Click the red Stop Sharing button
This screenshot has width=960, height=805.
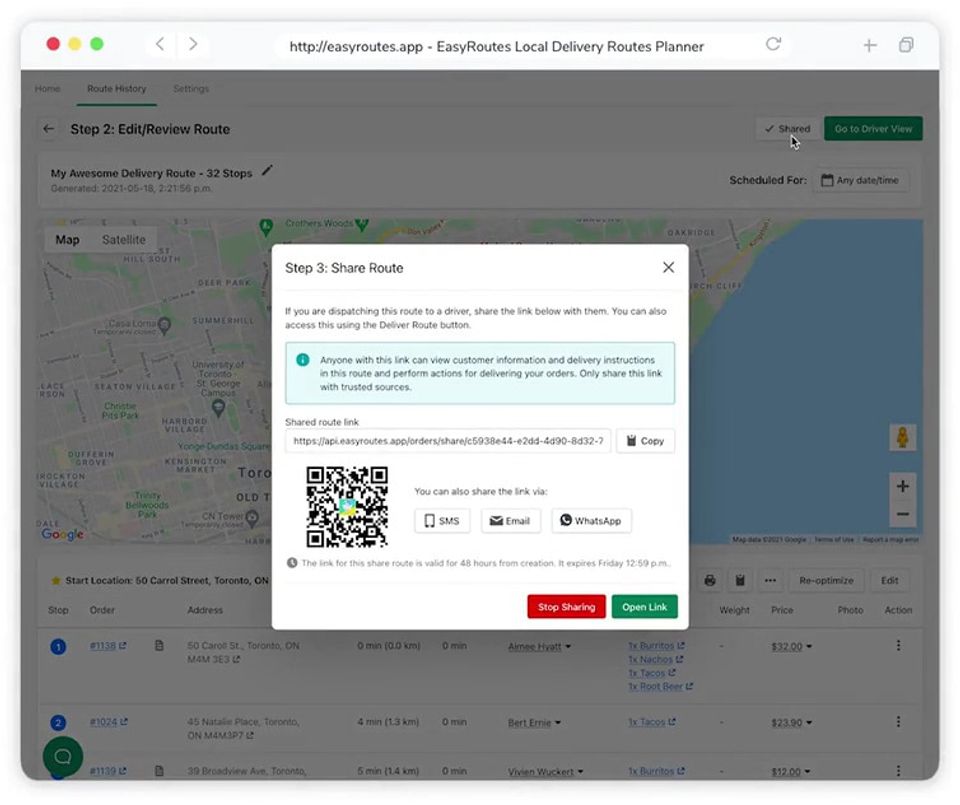tap(566, 607)
